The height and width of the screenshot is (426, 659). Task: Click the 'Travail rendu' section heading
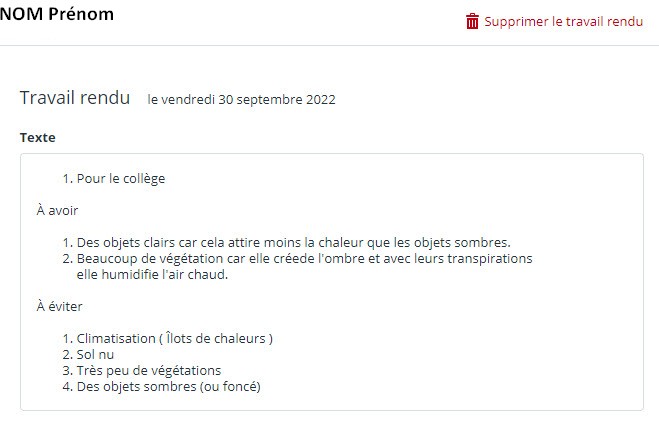point(75,98)
